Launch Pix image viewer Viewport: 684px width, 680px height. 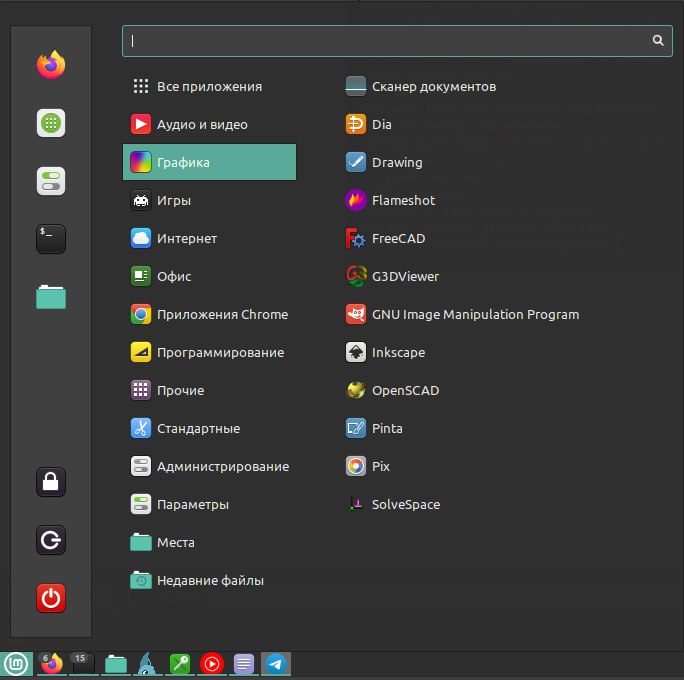point(368,466)
